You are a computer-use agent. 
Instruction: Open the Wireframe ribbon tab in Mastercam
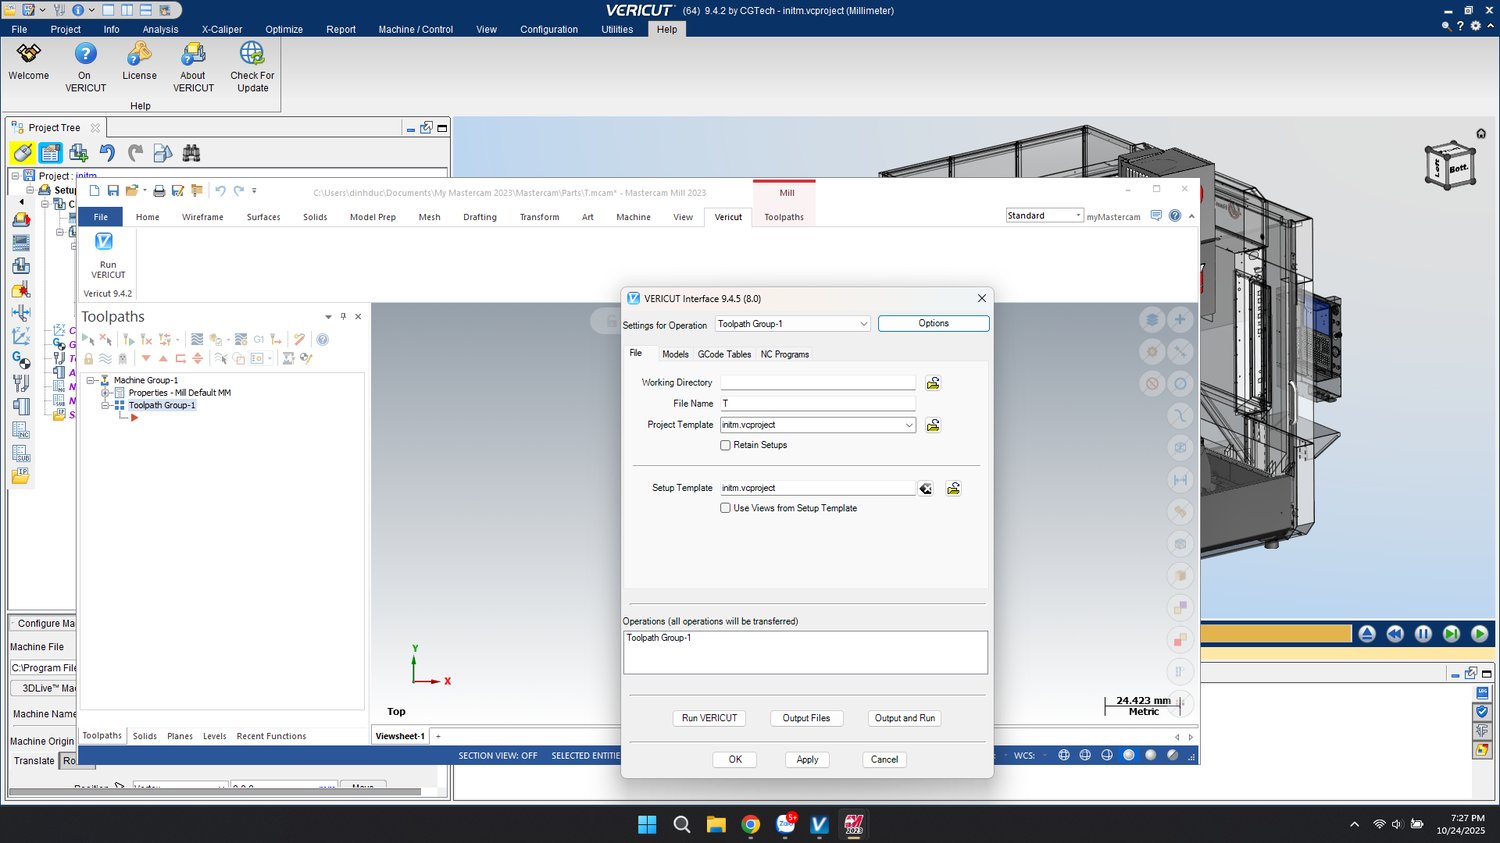click(203, 217)
